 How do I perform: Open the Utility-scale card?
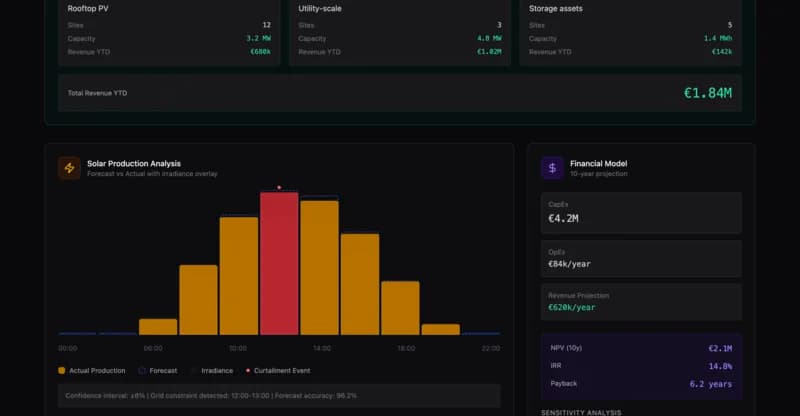pos(399,30)
